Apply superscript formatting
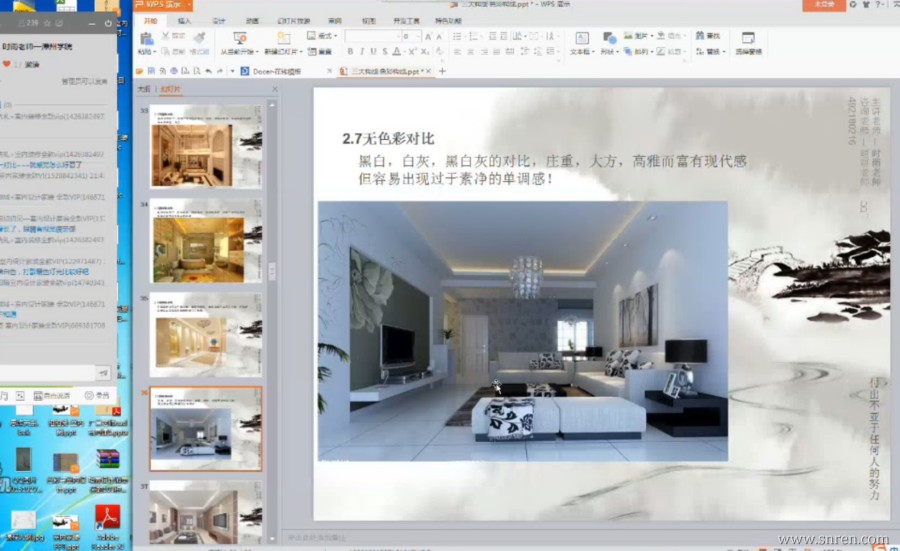 tap(412, 52)
